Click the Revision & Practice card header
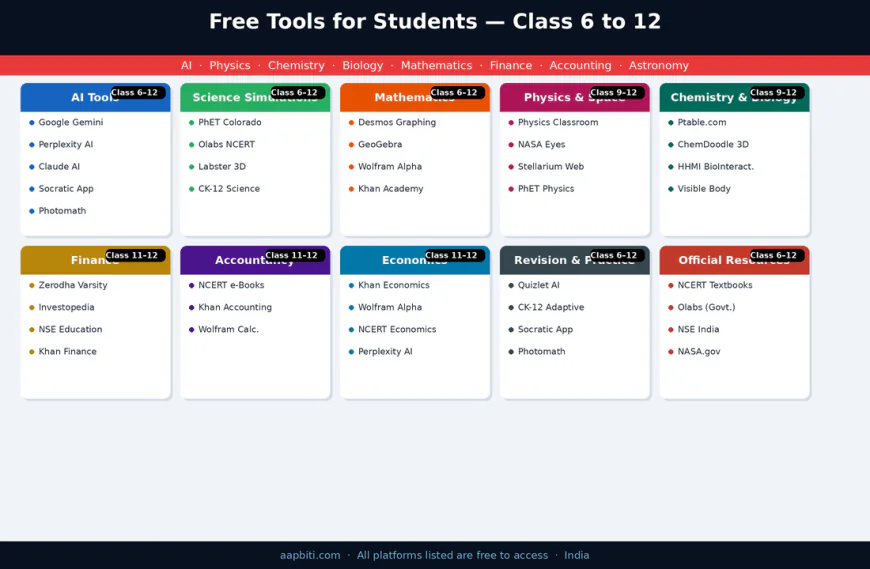The height and width of the screenshot is (569, 870). [575, 261]
